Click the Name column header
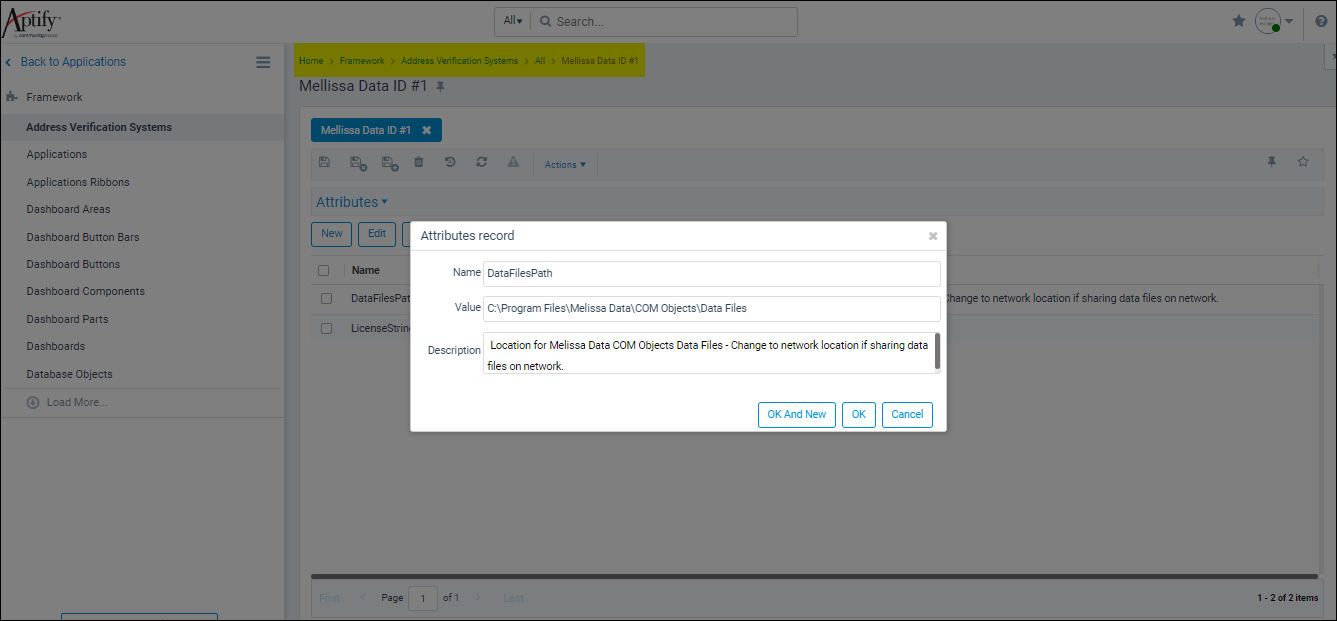Viewport: 1337px width, 621px height. (366, 270)
